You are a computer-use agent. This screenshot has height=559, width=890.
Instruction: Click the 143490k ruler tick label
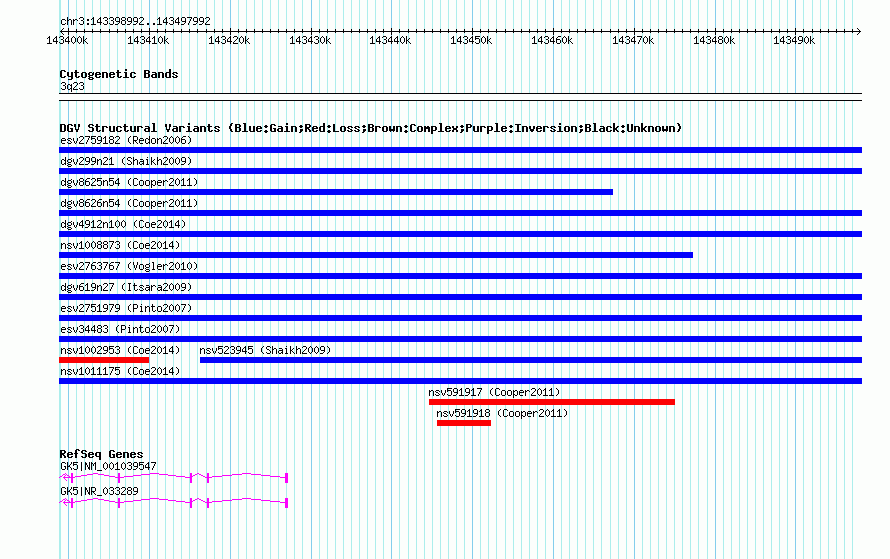[x=794, y=40]
